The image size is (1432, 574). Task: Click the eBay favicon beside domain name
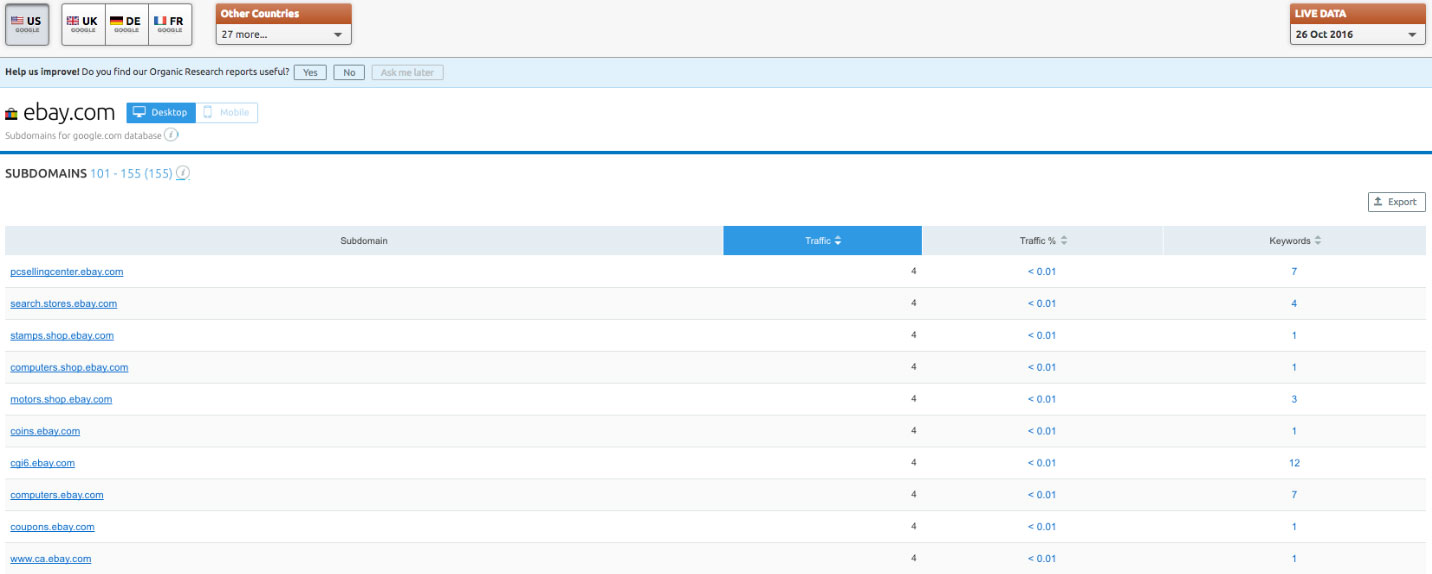click(x=12, y=114)
